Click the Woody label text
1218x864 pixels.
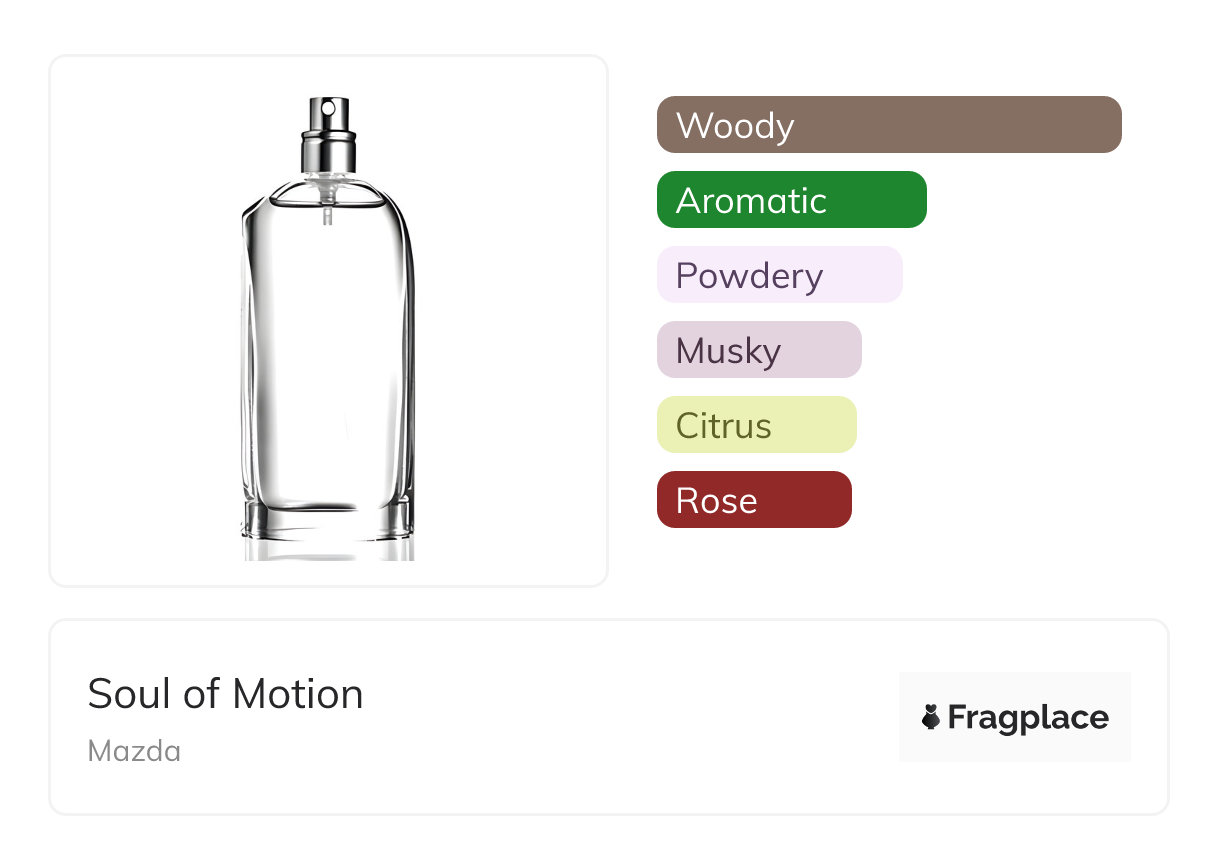tap(735, 126)
